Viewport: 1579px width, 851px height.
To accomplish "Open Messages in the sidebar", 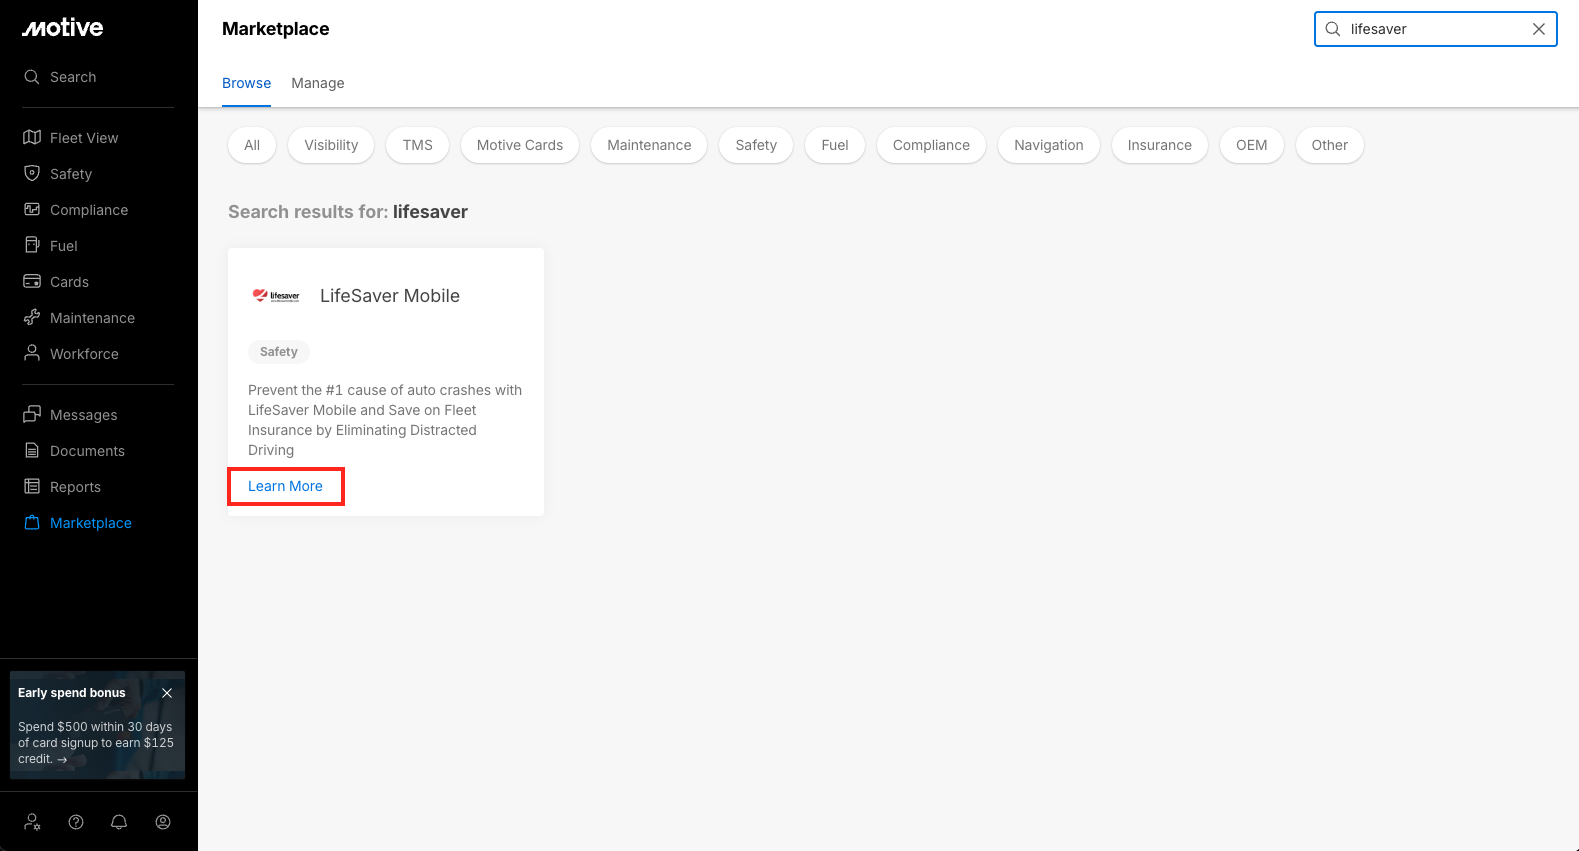I will click(x=70, y=415).
